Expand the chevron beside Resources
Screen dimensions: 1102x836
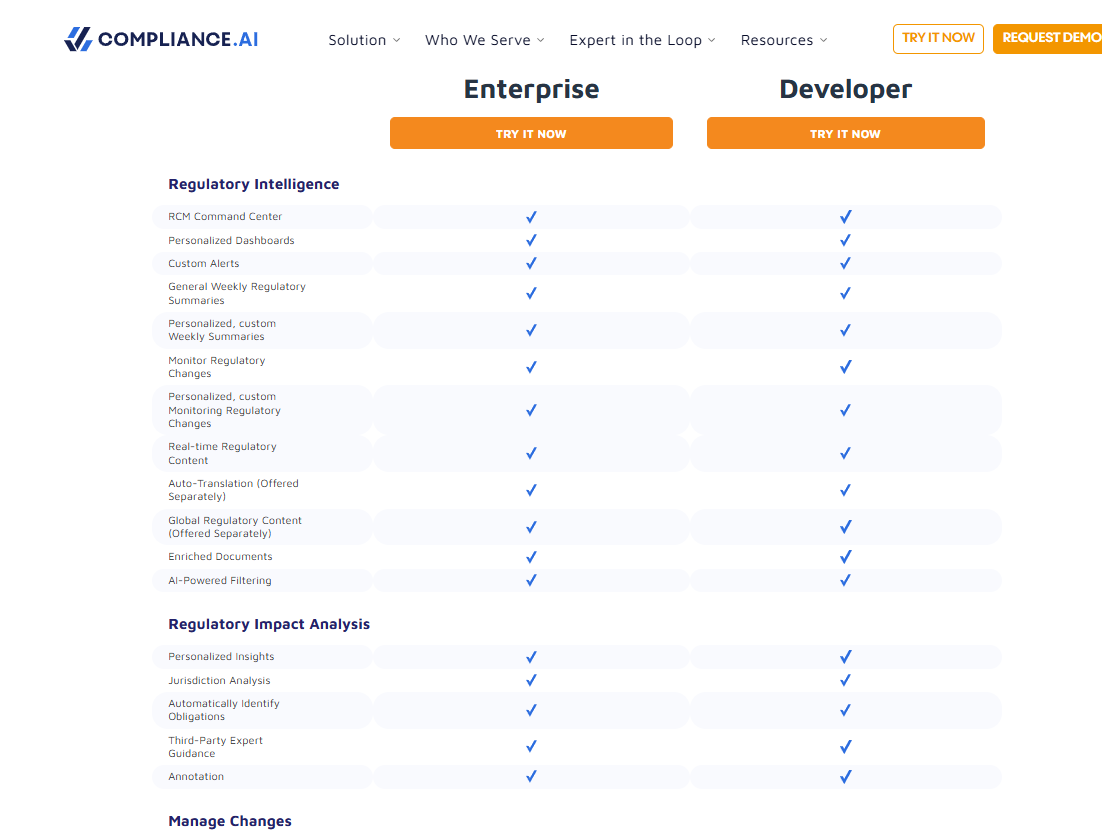(x=824, y=40)
